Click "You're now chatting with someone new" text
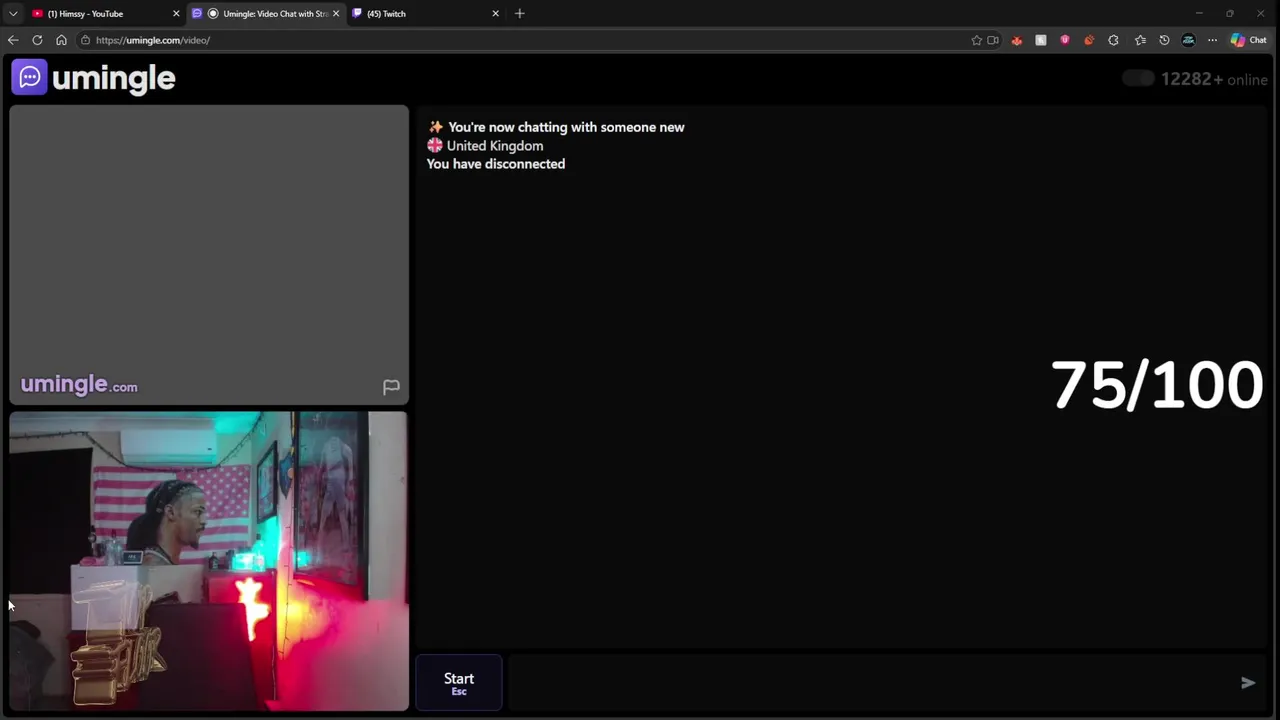This screenshot has height=720, width=1280. coord(566,127)
